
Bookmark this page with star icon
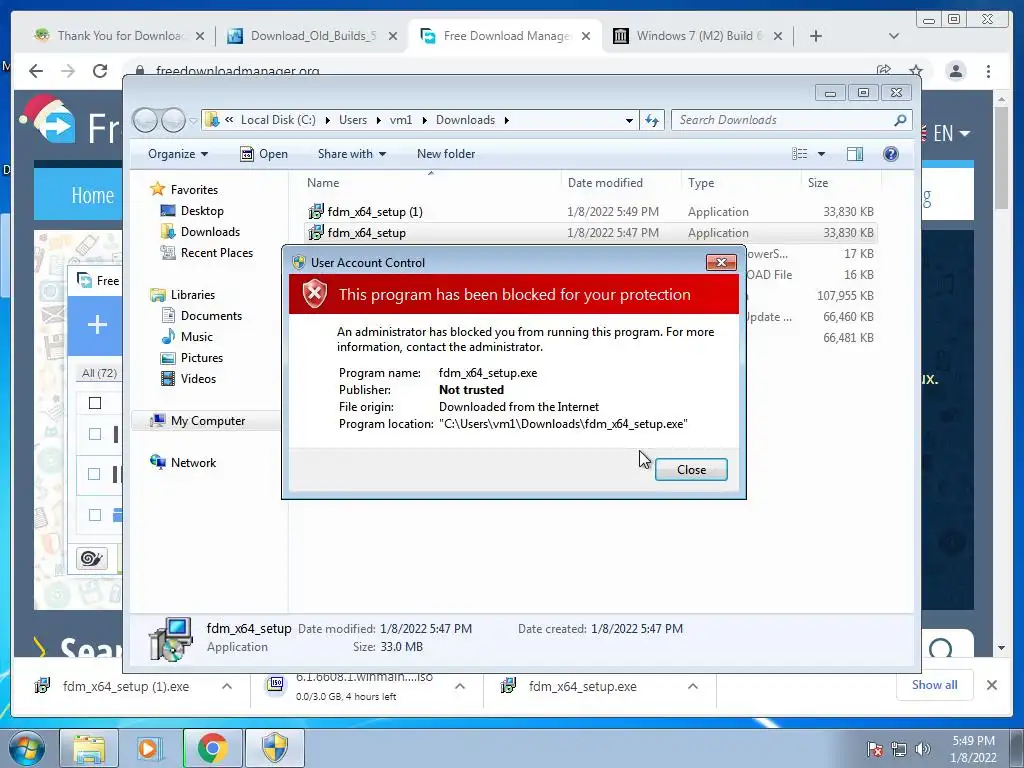(x=916, y=71)
